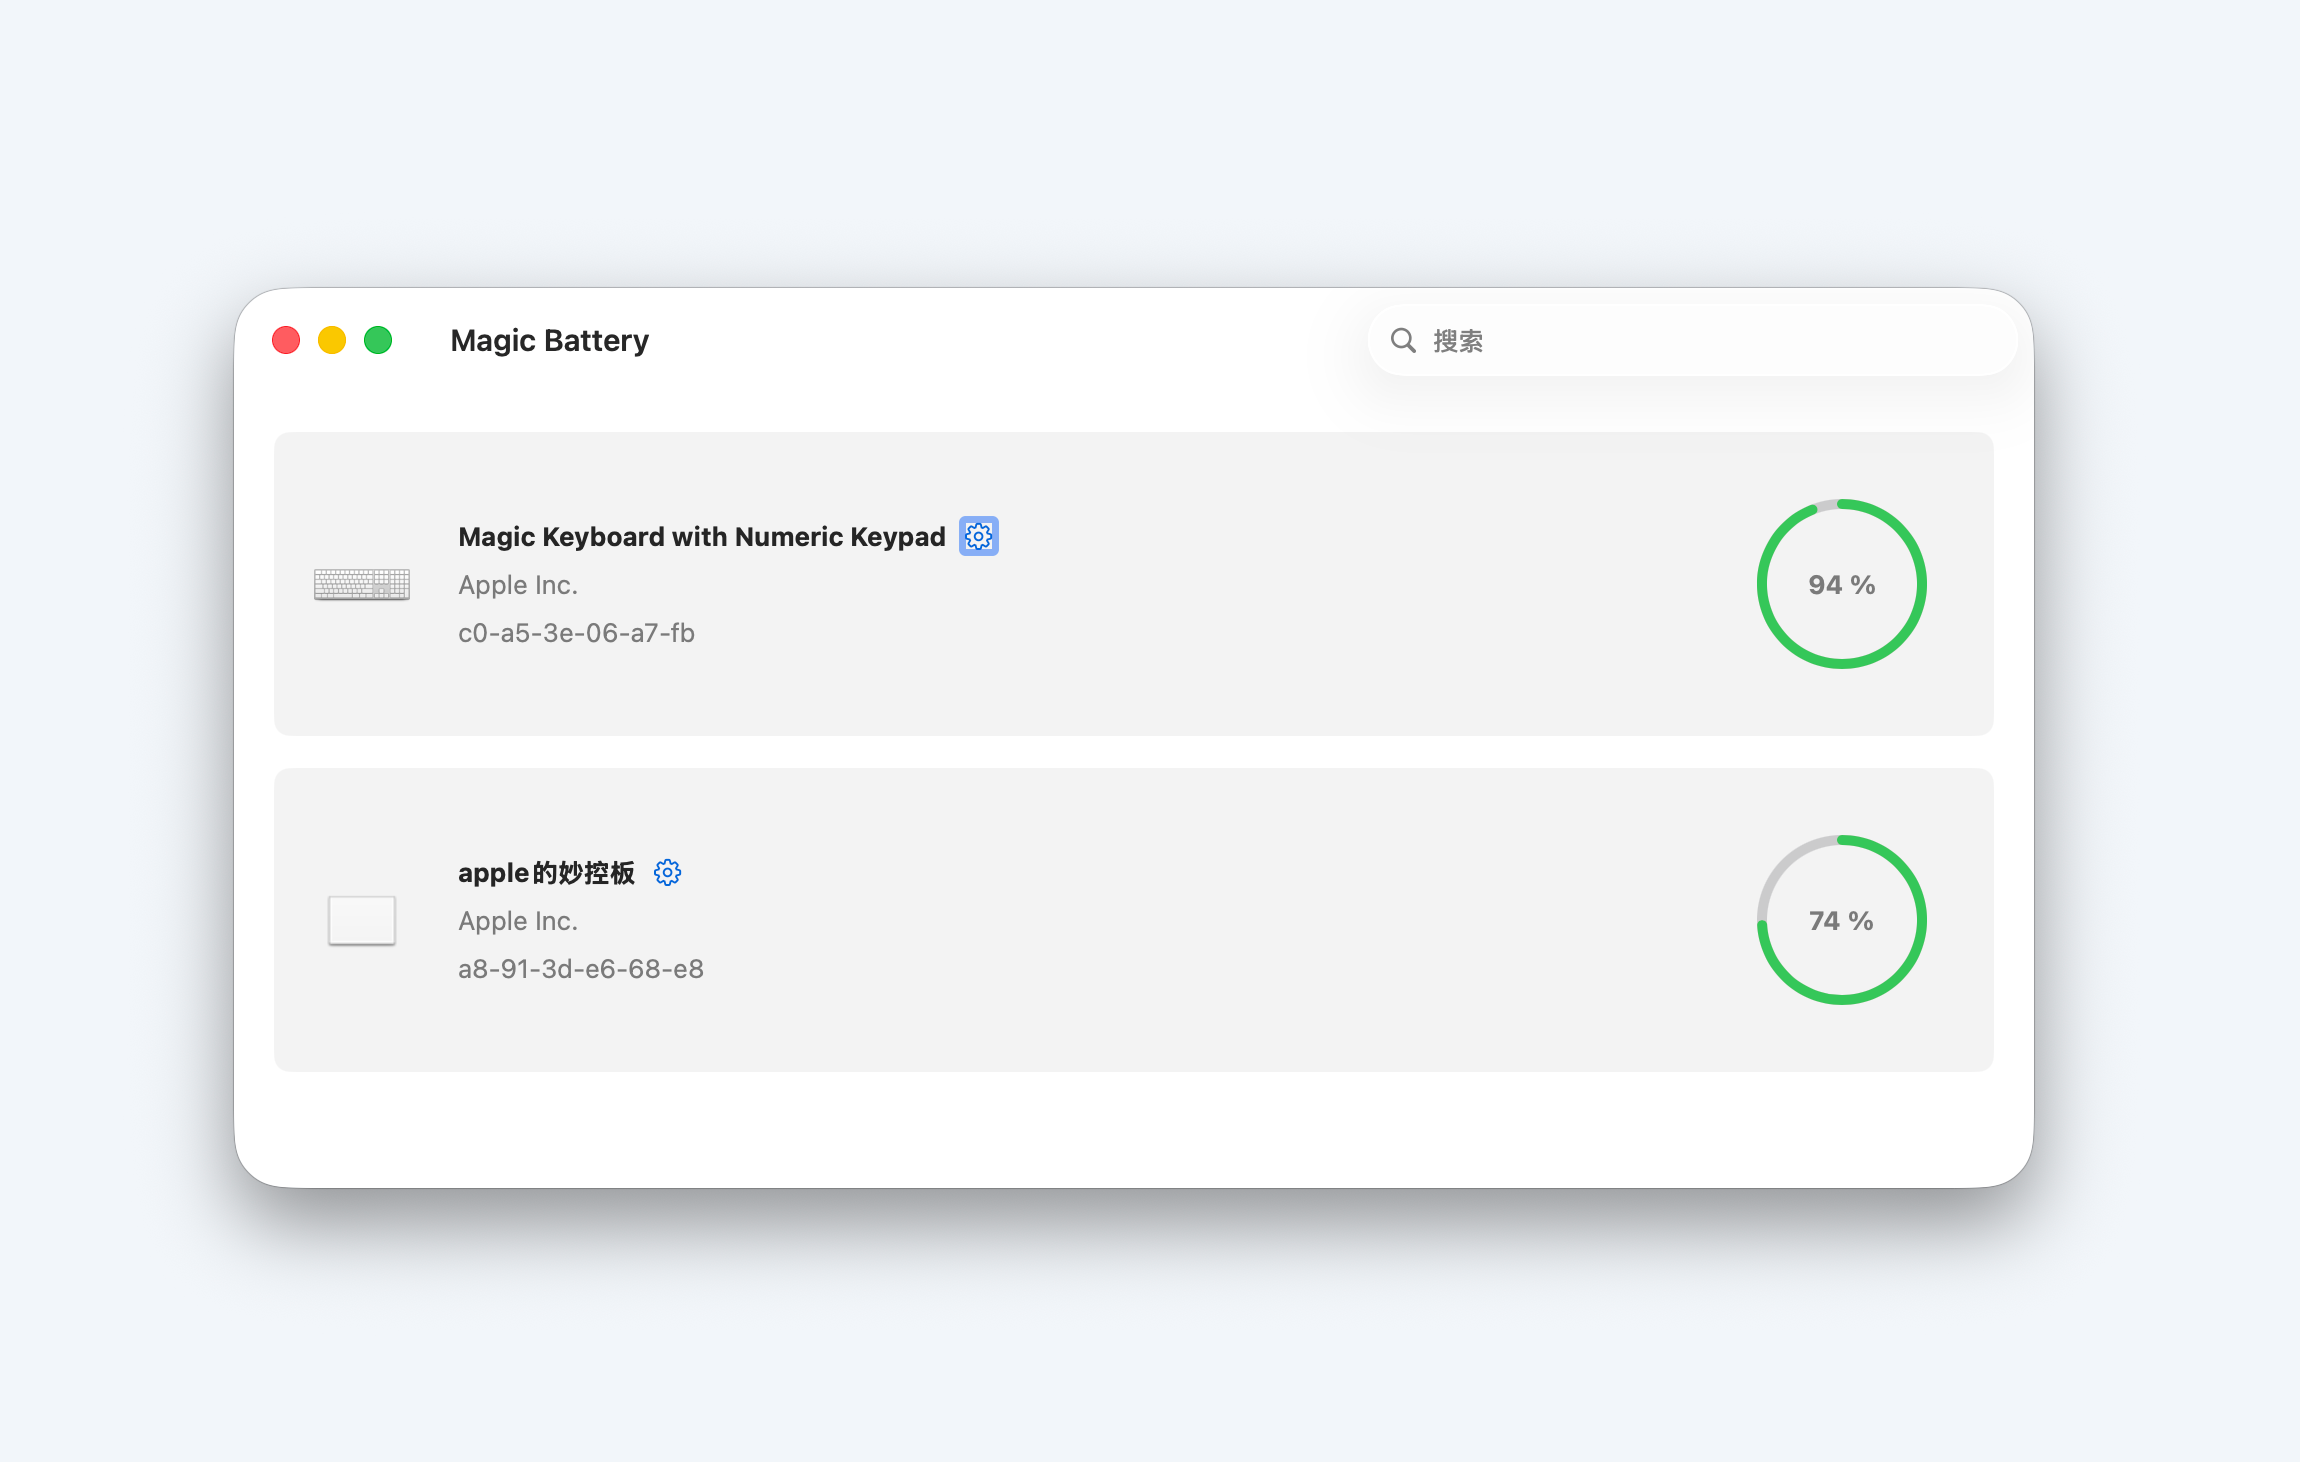Screen dimensions: 2300x1462
Task: Select the apple的妙控板 device name
Action: point(546,873)
